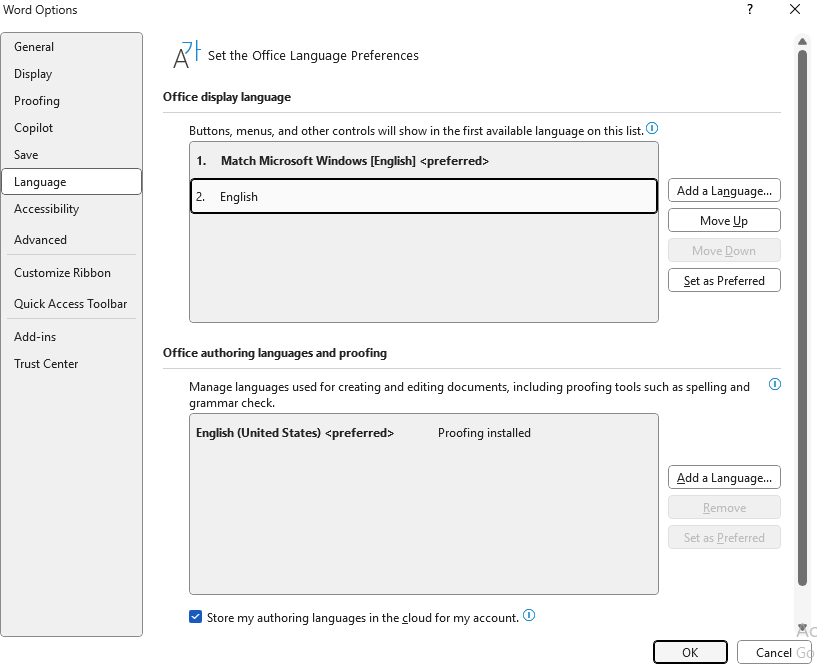Click the Help question mark icon
The height and width of the screenshot is (666, 817).
(750, 10)
